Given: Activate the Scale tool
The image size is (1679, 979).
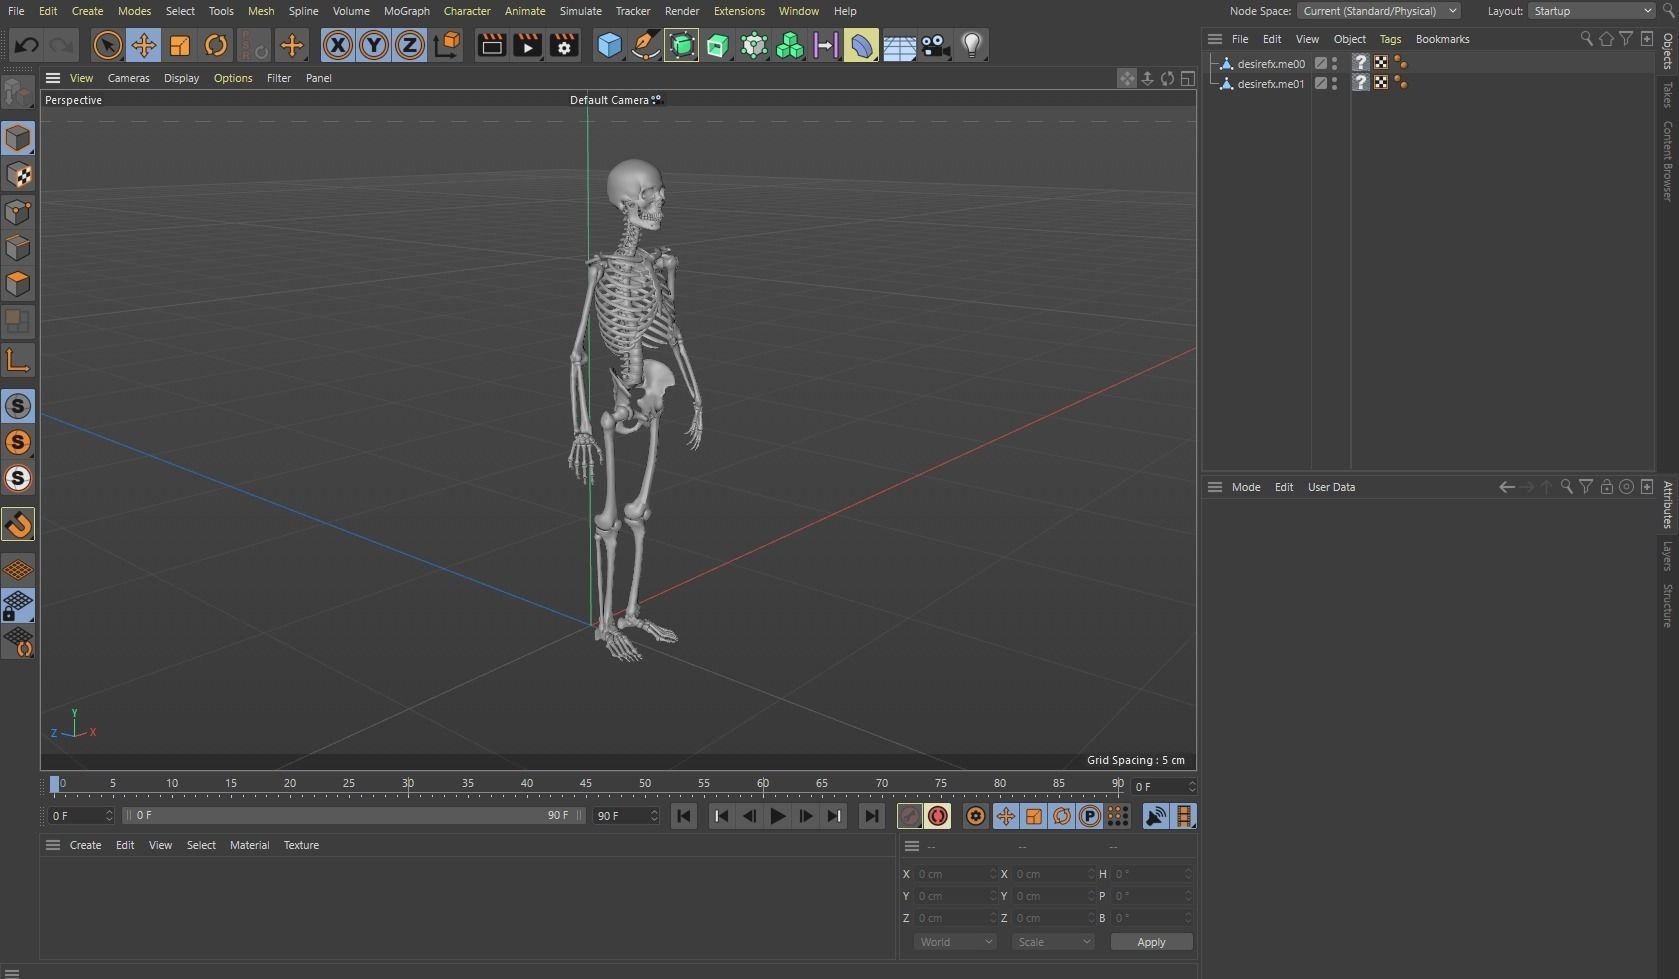Looking at the screenshot, I should pos(180,45).
